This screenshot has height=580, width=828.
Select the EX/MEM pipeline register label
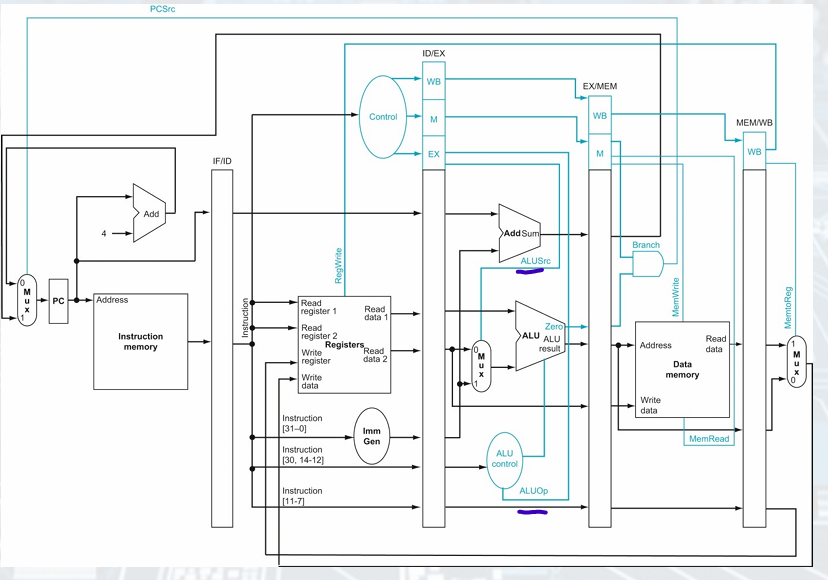pyautogui.click(x=600, y=86)
